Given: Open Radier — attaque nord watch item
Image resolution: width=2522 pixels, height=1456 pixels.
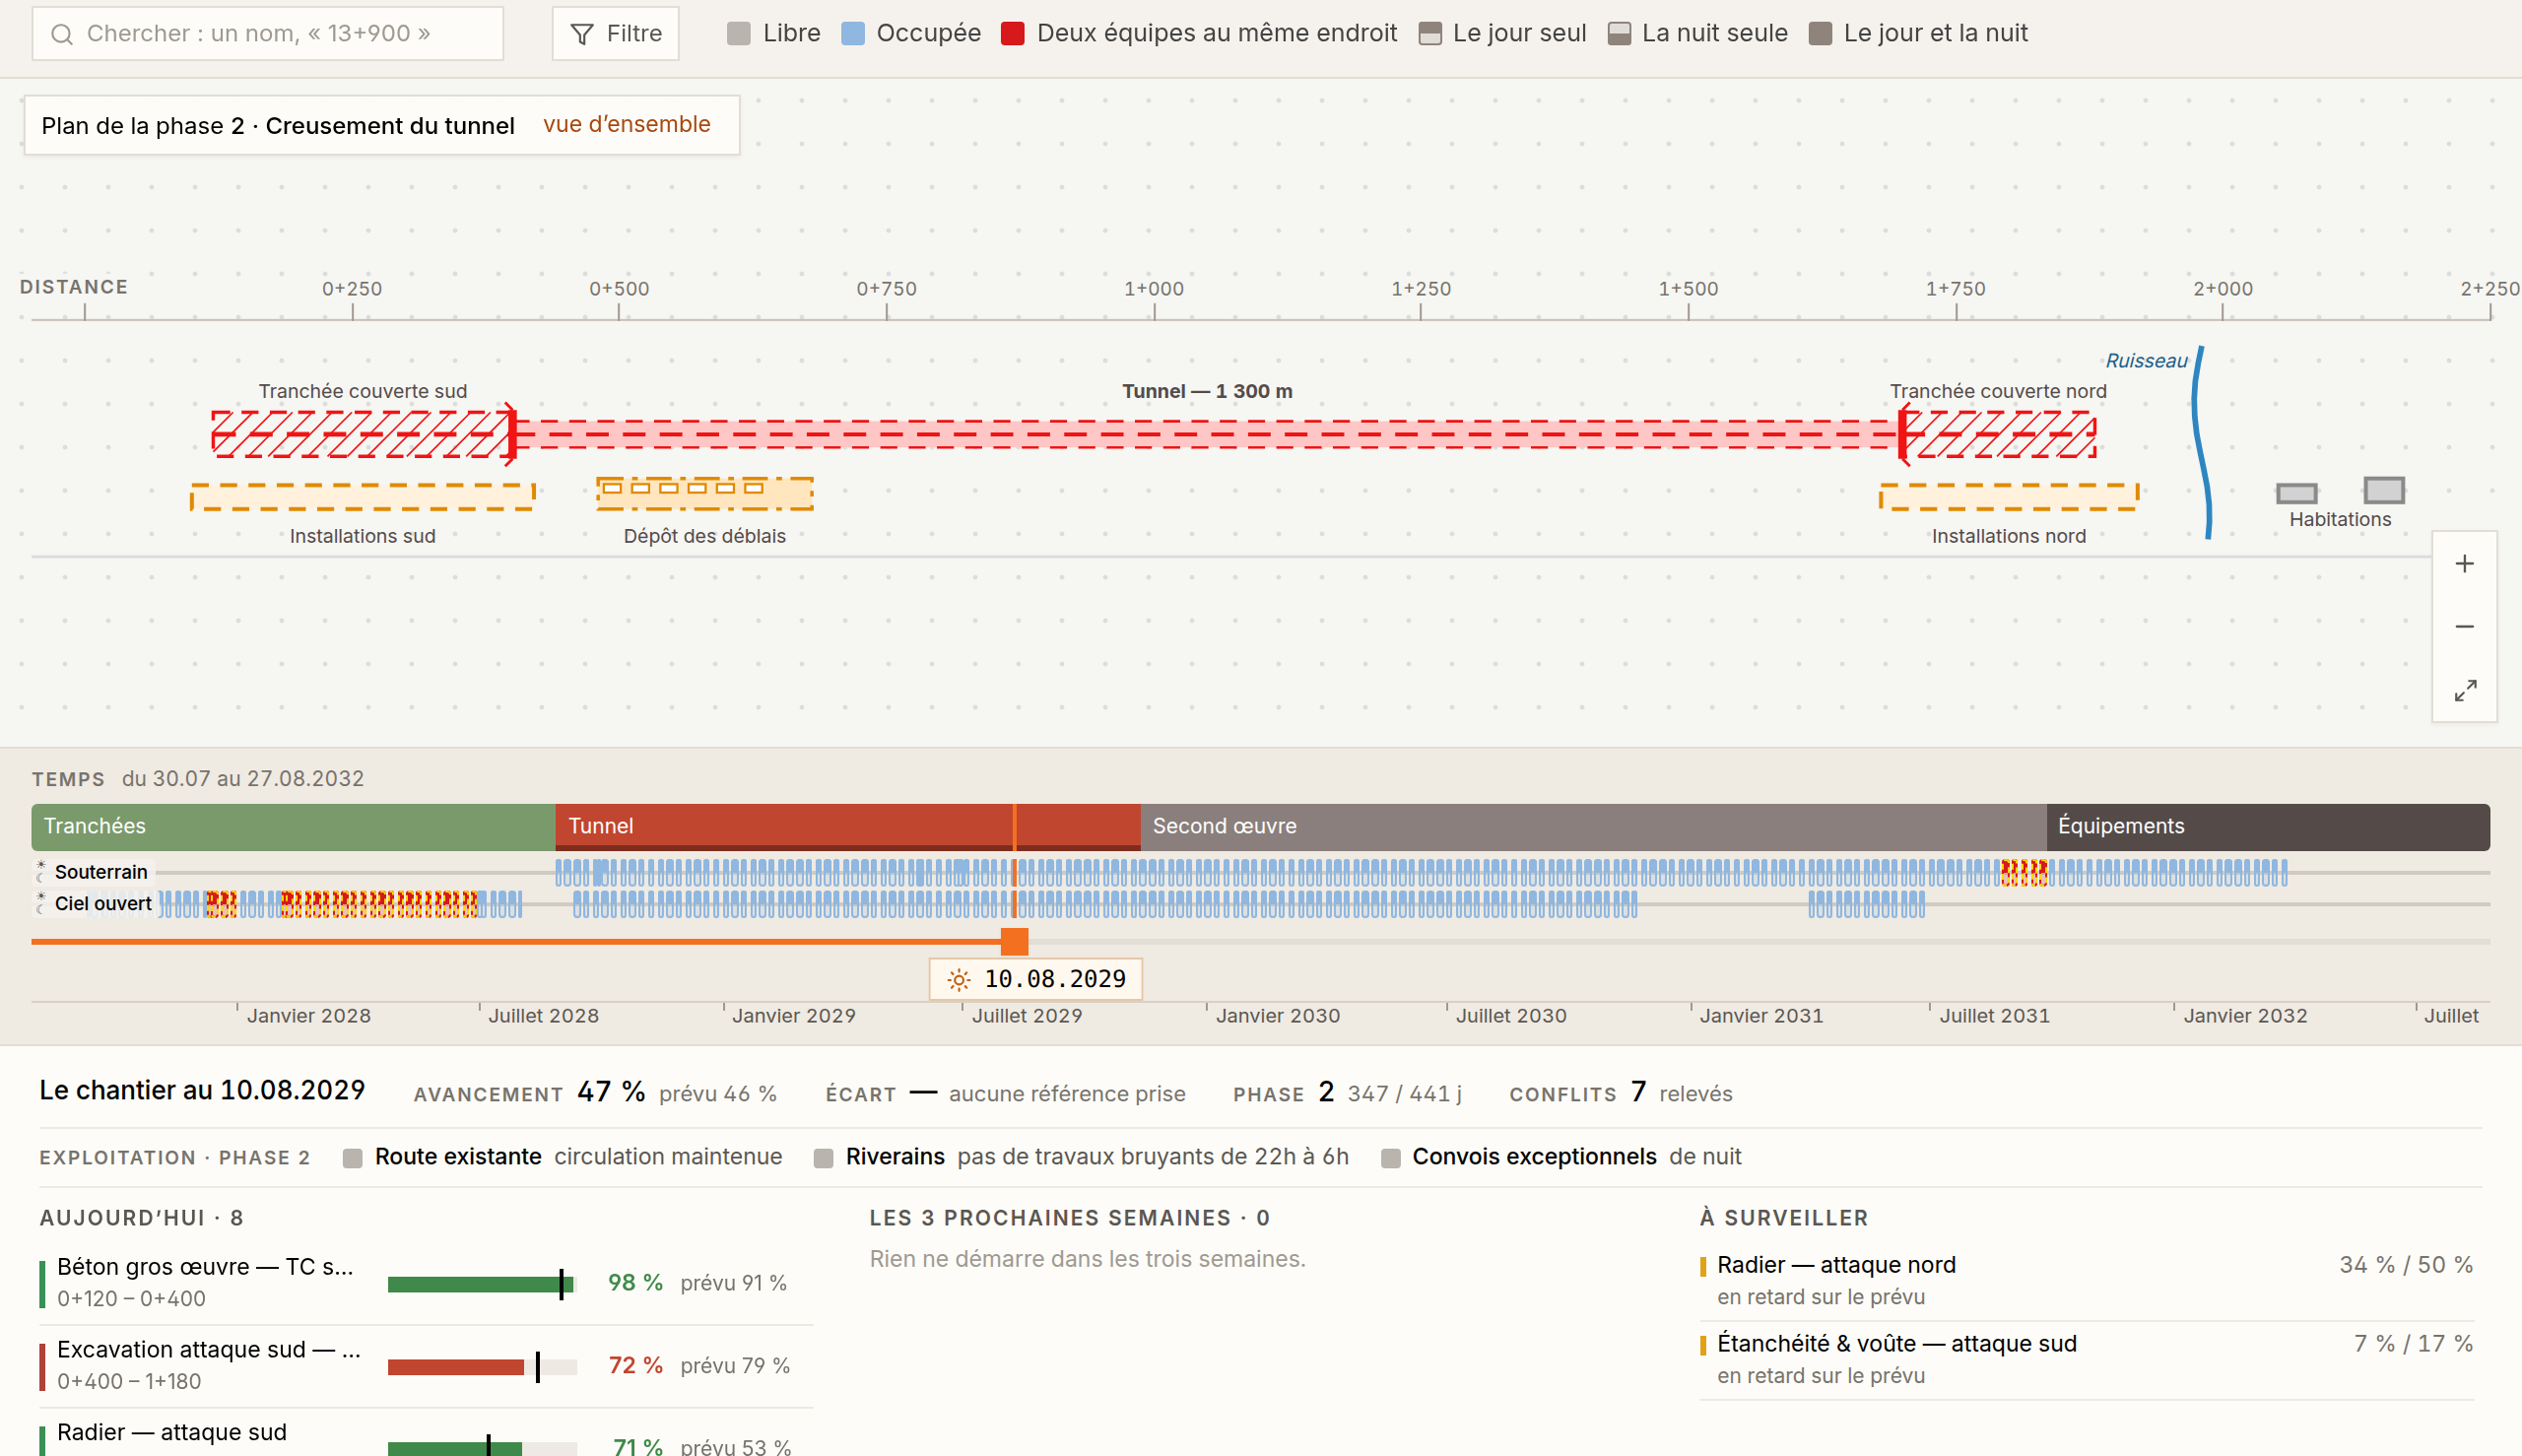Looking at the screenshot, I should pyautogui.click(x=2086, y=1281).
